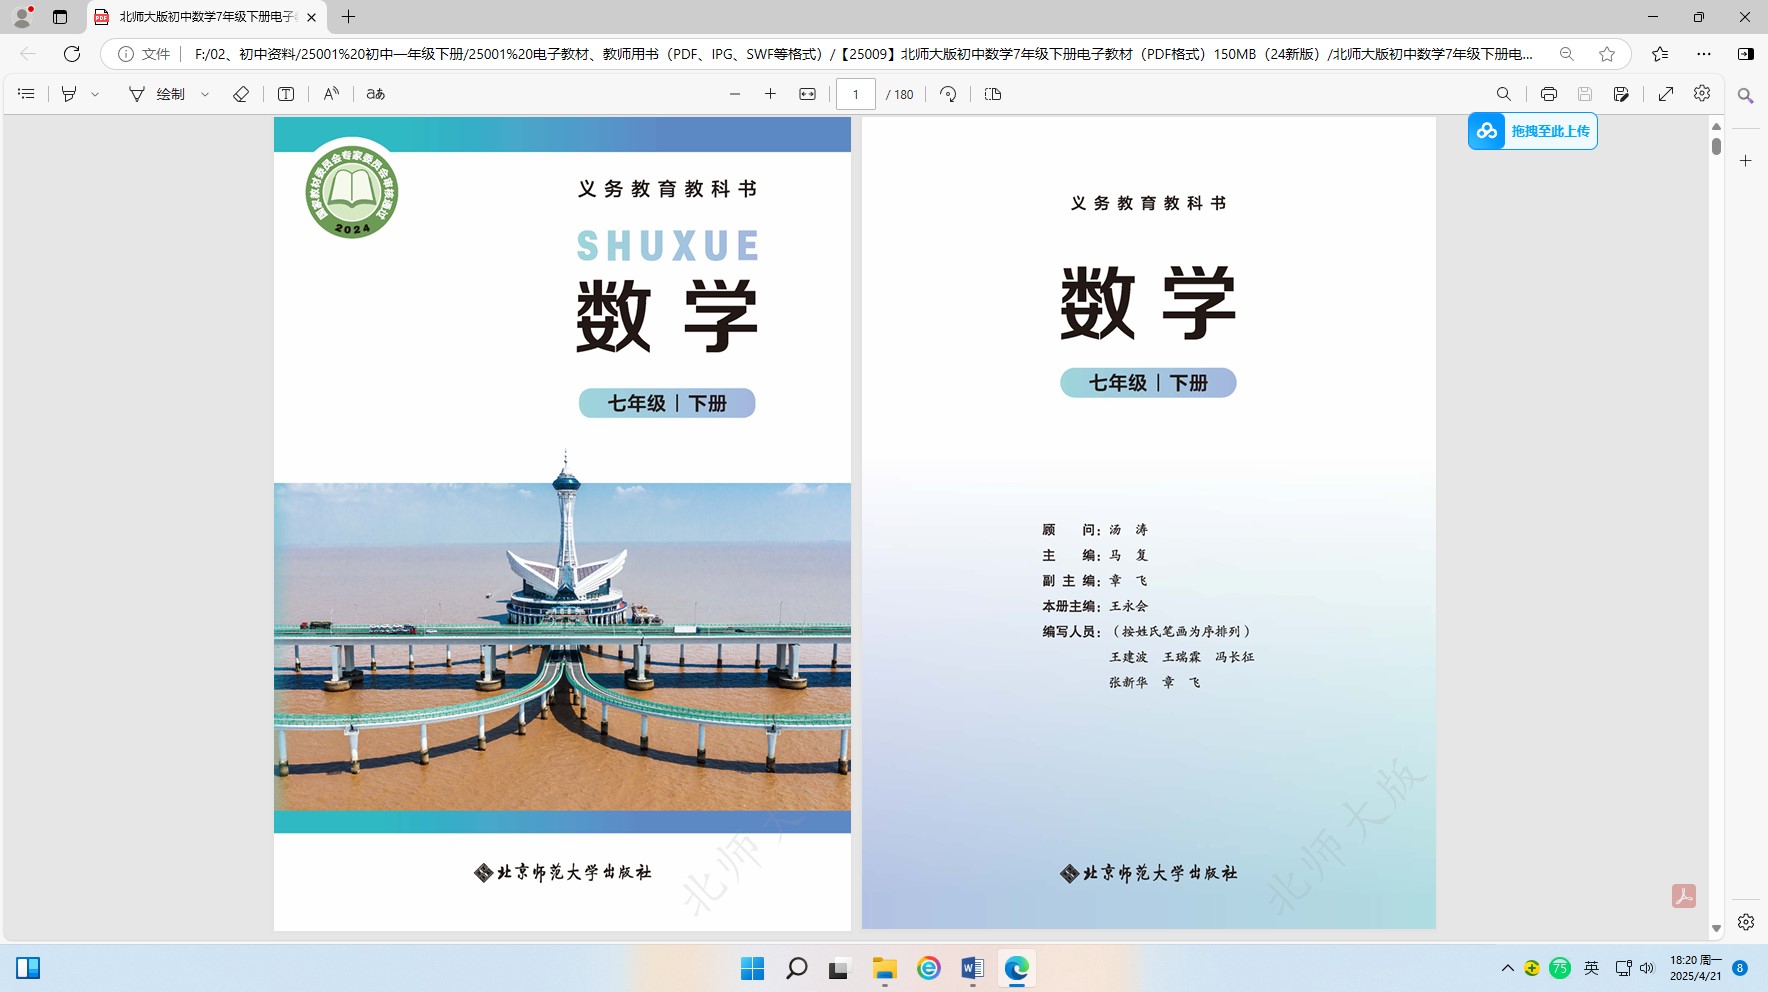Print the PDF document
The height and width of the screenshot is (992, 1768).
pos(1548,94)
